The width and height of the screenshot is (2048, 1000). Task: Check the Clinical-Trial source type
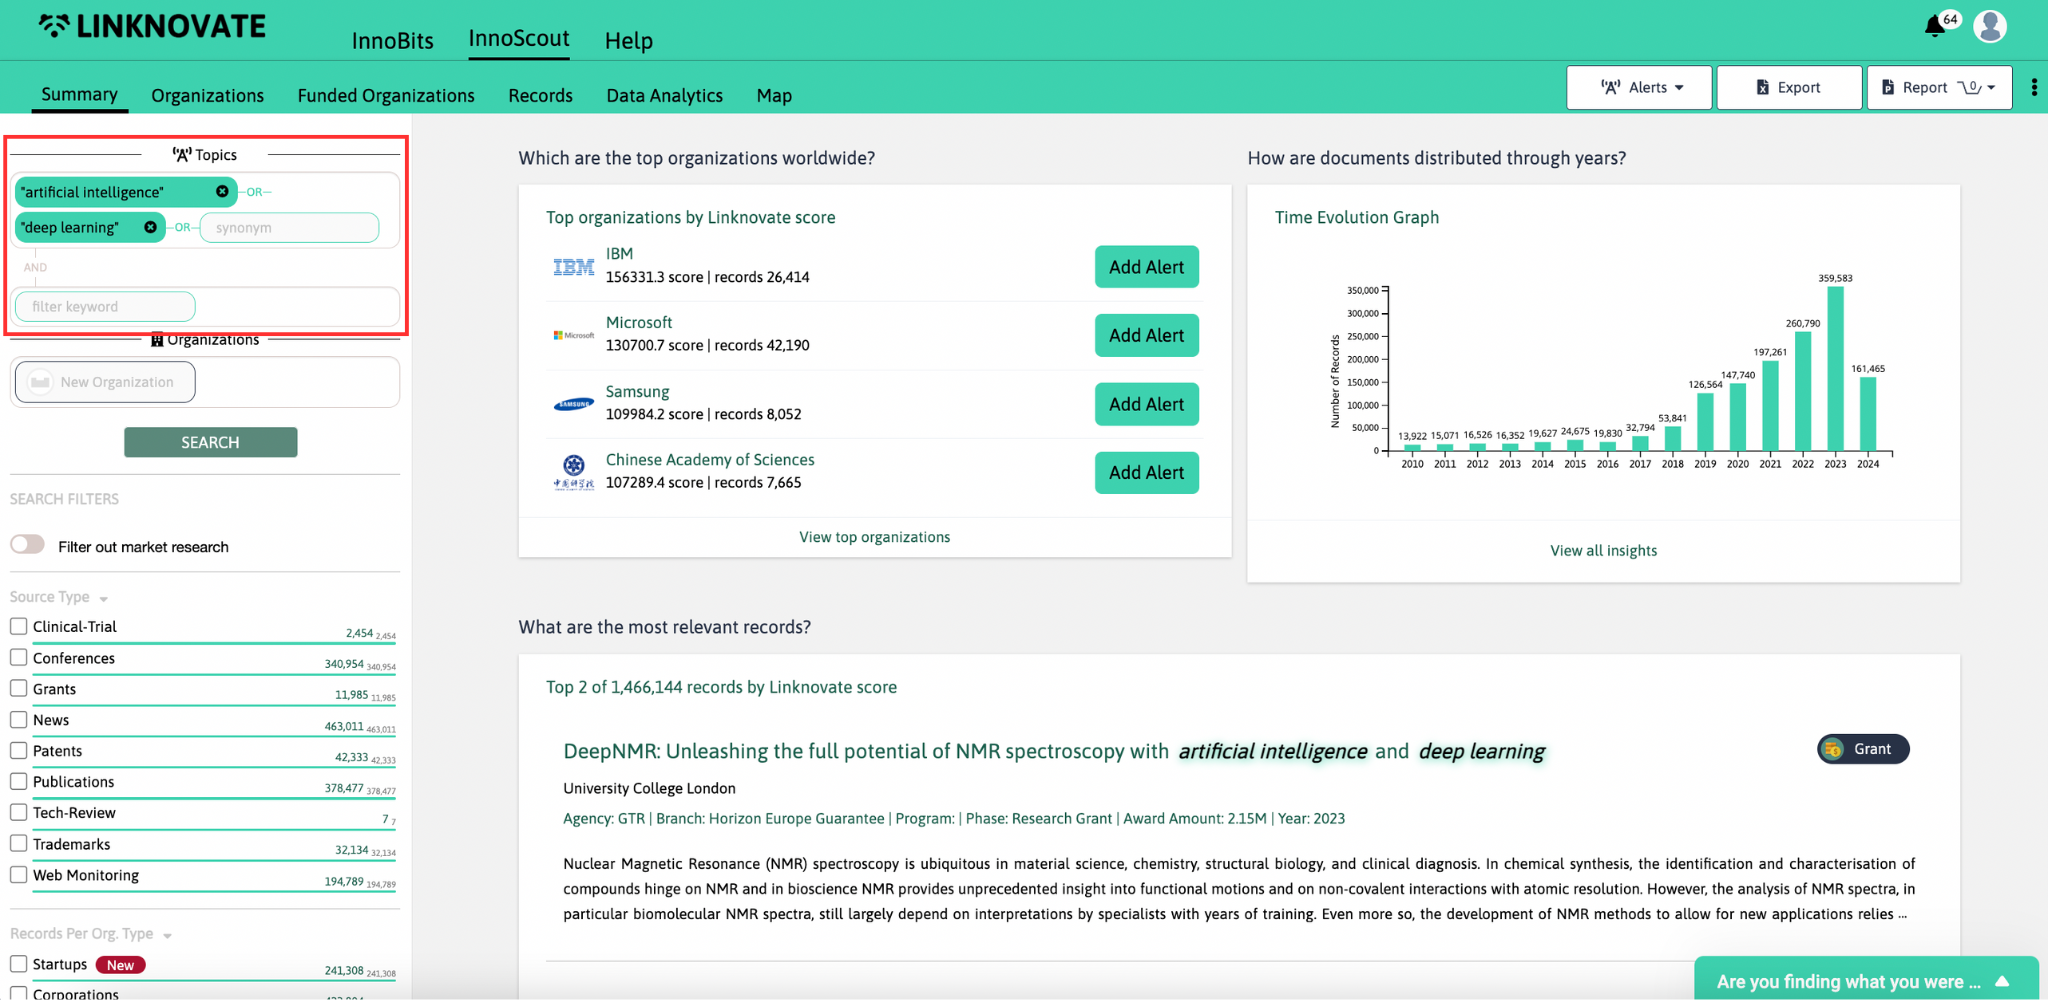[x=19, y=626]
